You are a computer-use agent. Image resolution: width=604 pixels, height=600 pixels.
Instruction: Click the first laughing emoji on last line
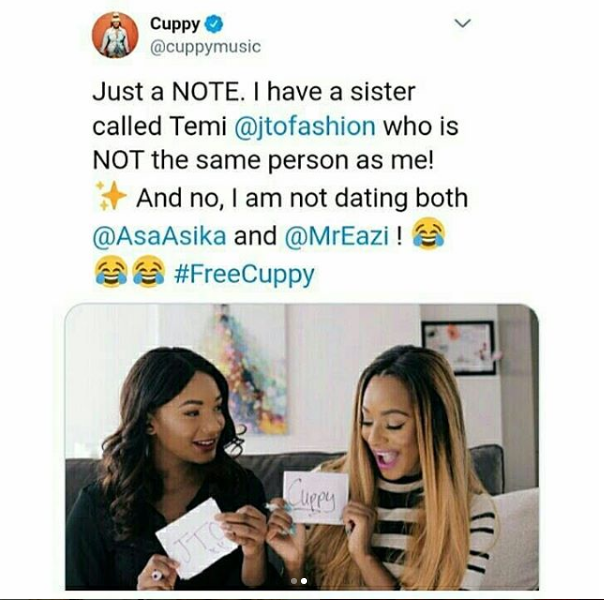click(111, 271)
